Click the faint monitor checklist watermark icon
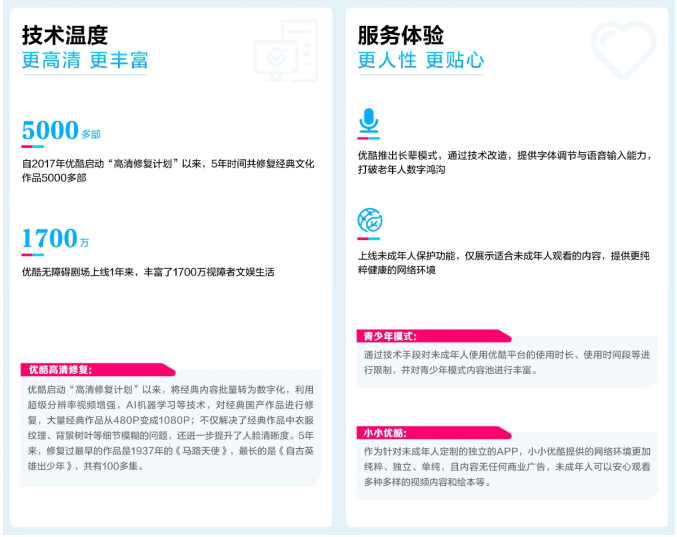The width and height of the screenshot is (677, 537). pos(285,46)
